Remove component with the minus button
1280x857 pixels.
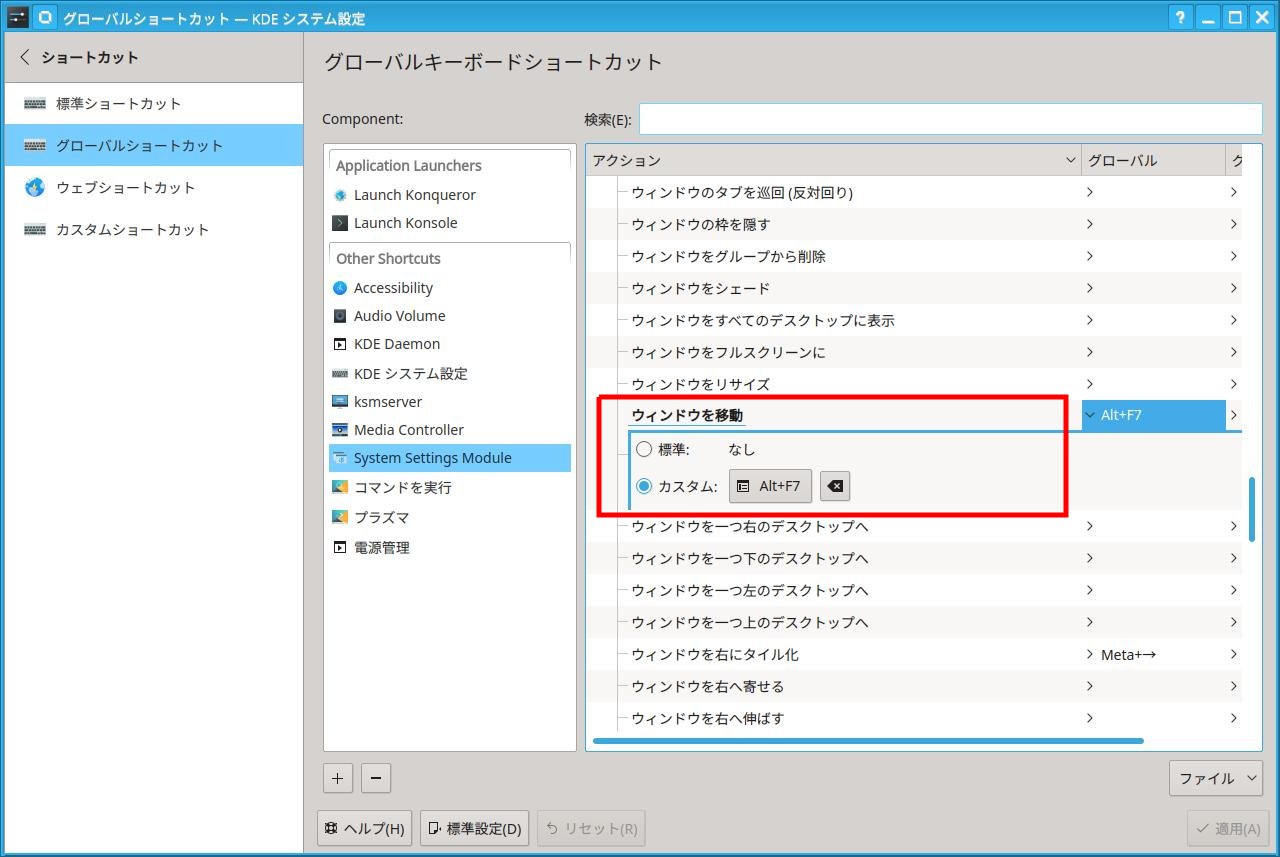click(375, 778)
